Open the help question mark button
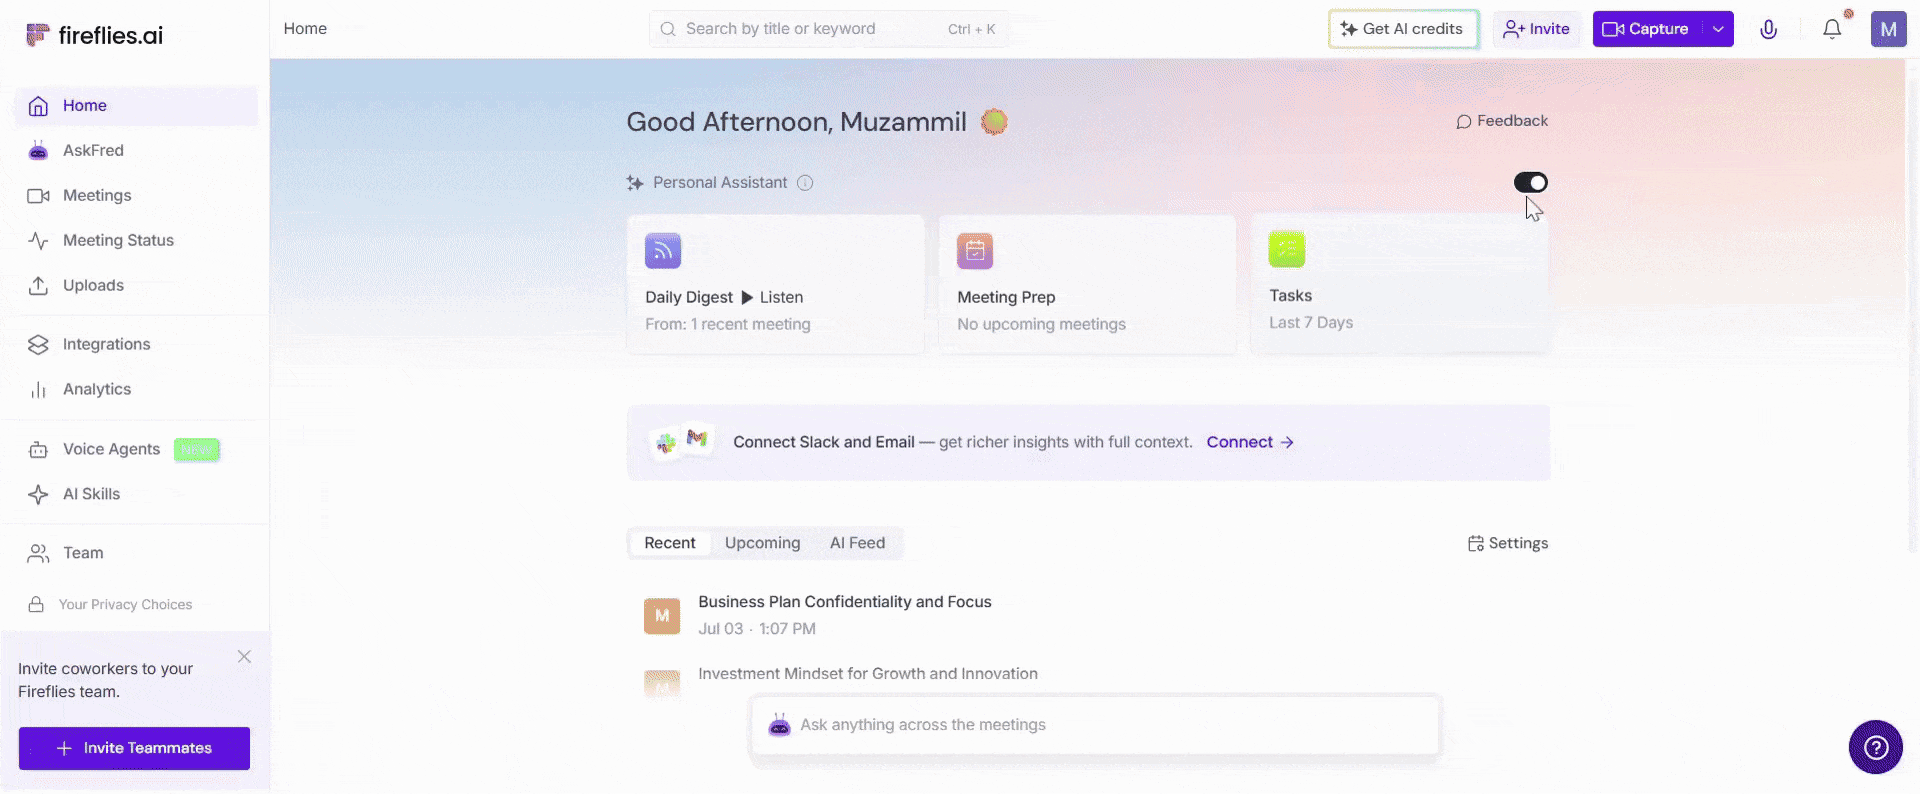Screen dimensions: 1920x794 [x=1876, y=747]
